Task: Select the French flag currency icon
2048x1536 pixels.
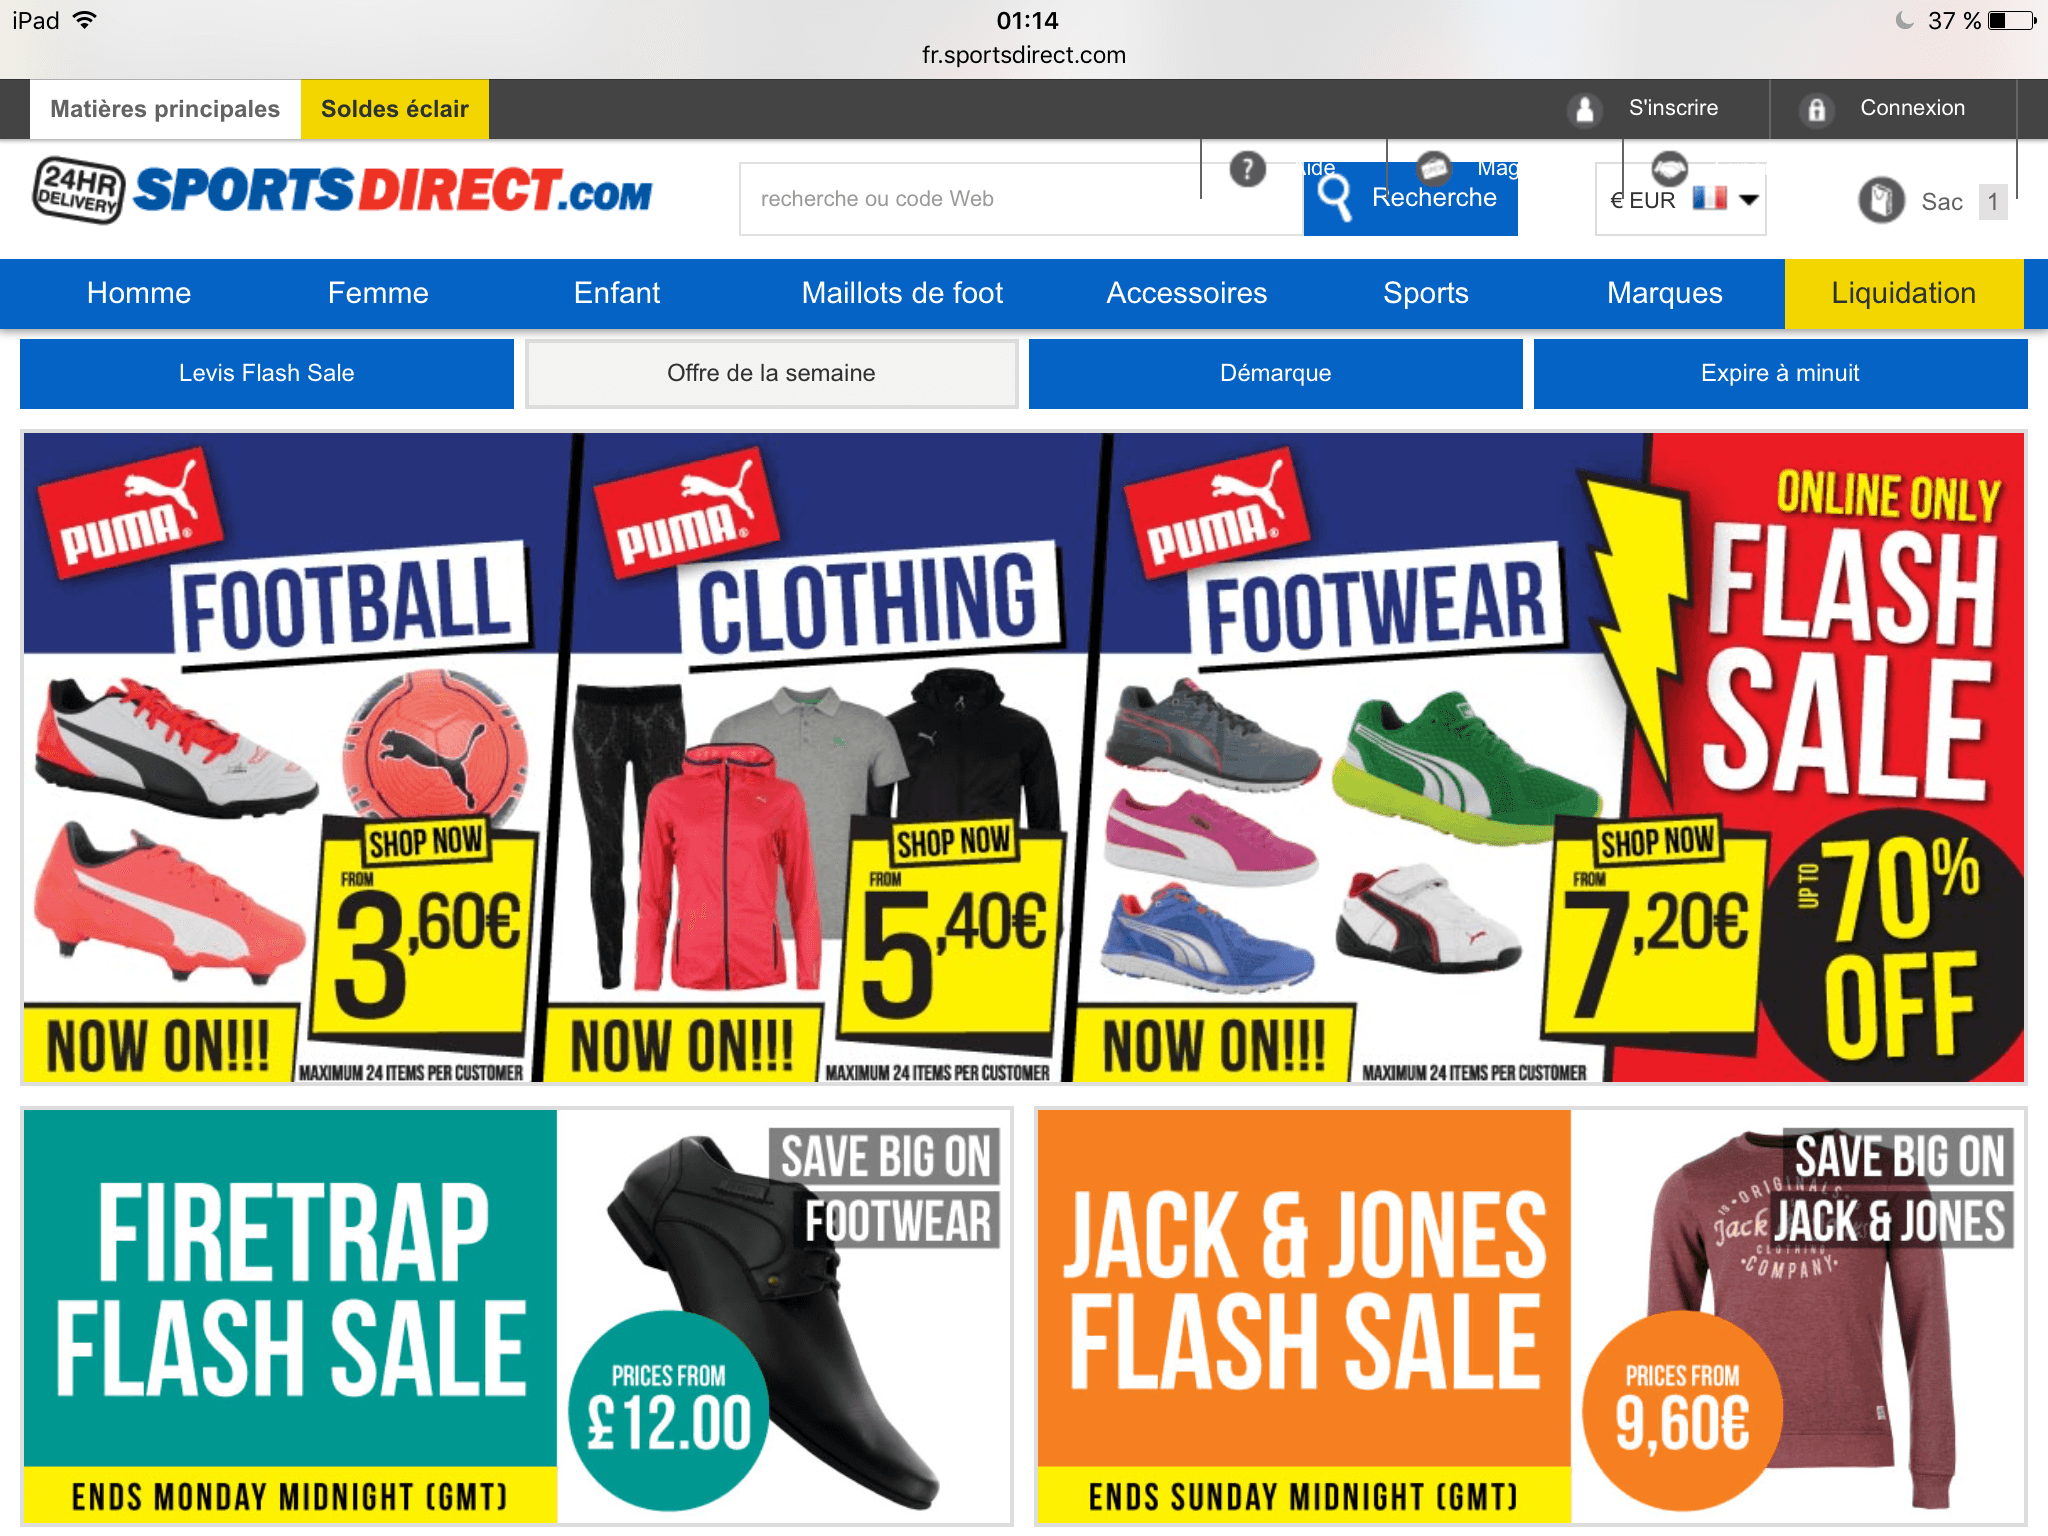Action: pyautogui.click(x=1710, y=198)
